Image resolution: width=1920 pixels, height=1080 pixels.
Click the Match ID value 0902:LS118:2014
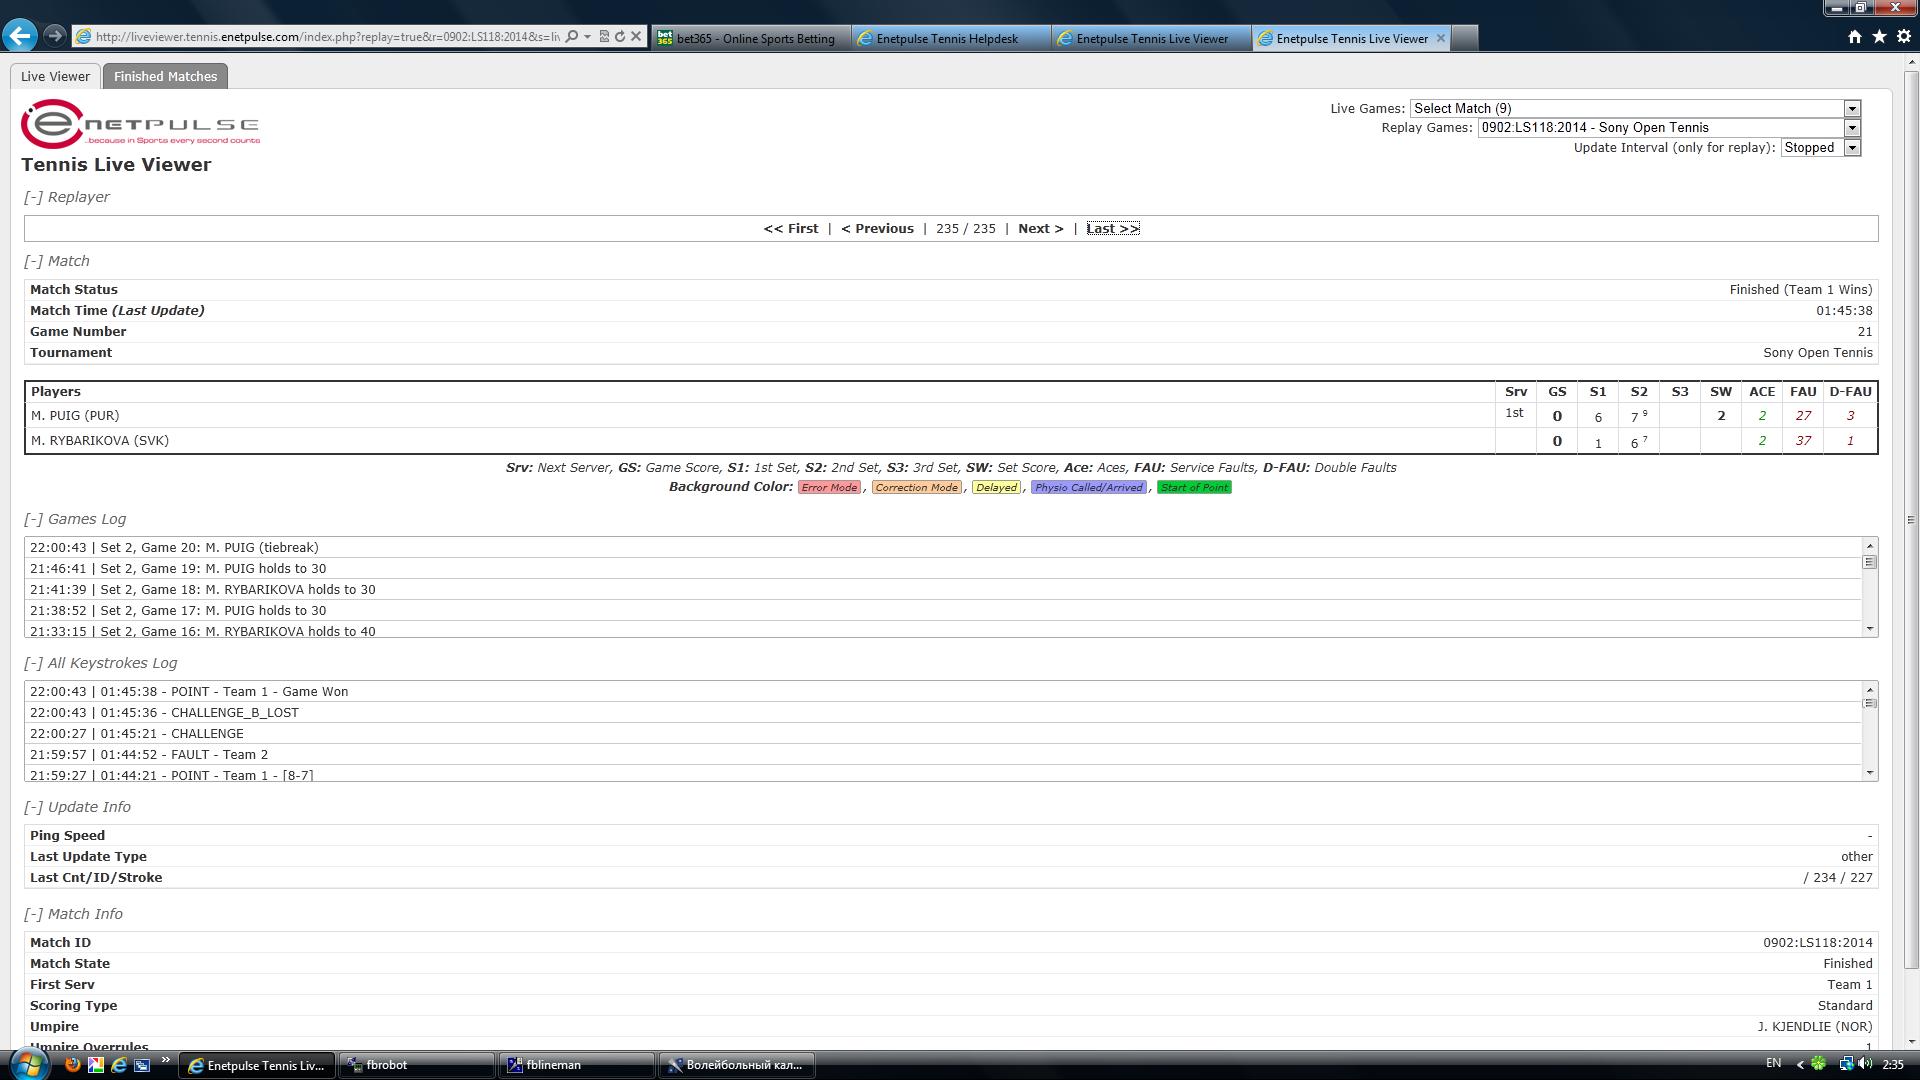click(1818, 942)
